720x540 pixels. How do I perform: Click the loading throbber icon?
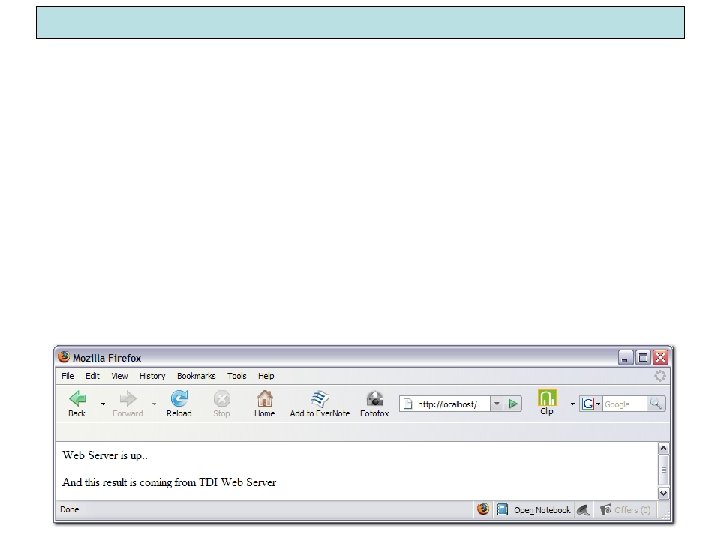tap(660, 376)
